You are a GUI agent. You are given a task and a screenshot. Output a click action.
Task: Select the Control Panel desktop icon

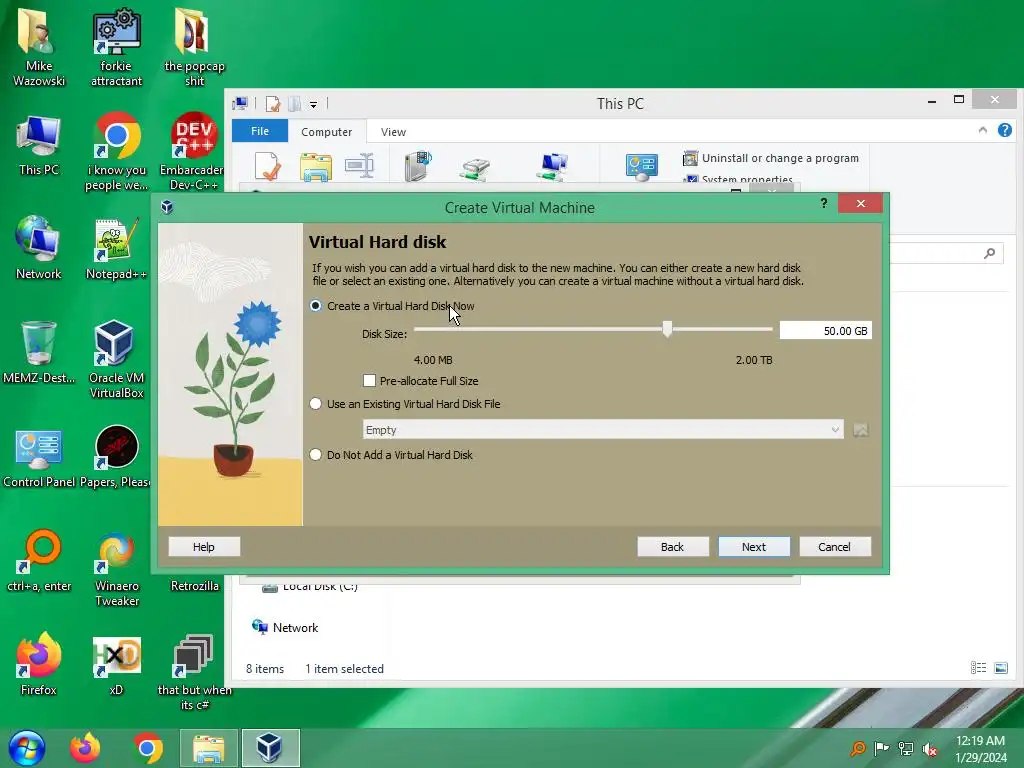tap(39, 458)
